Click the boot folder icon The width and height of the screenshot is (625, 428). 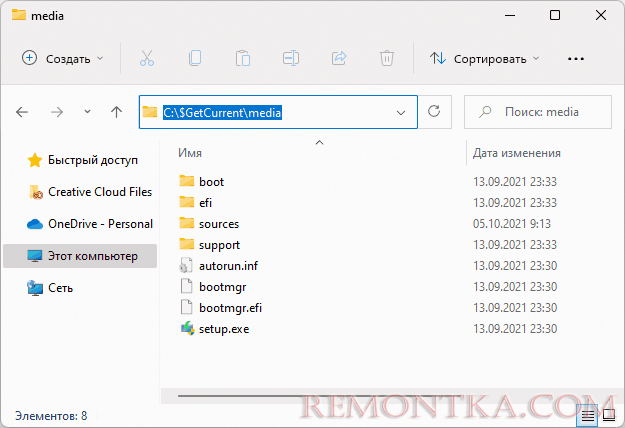tap(187, 181)
